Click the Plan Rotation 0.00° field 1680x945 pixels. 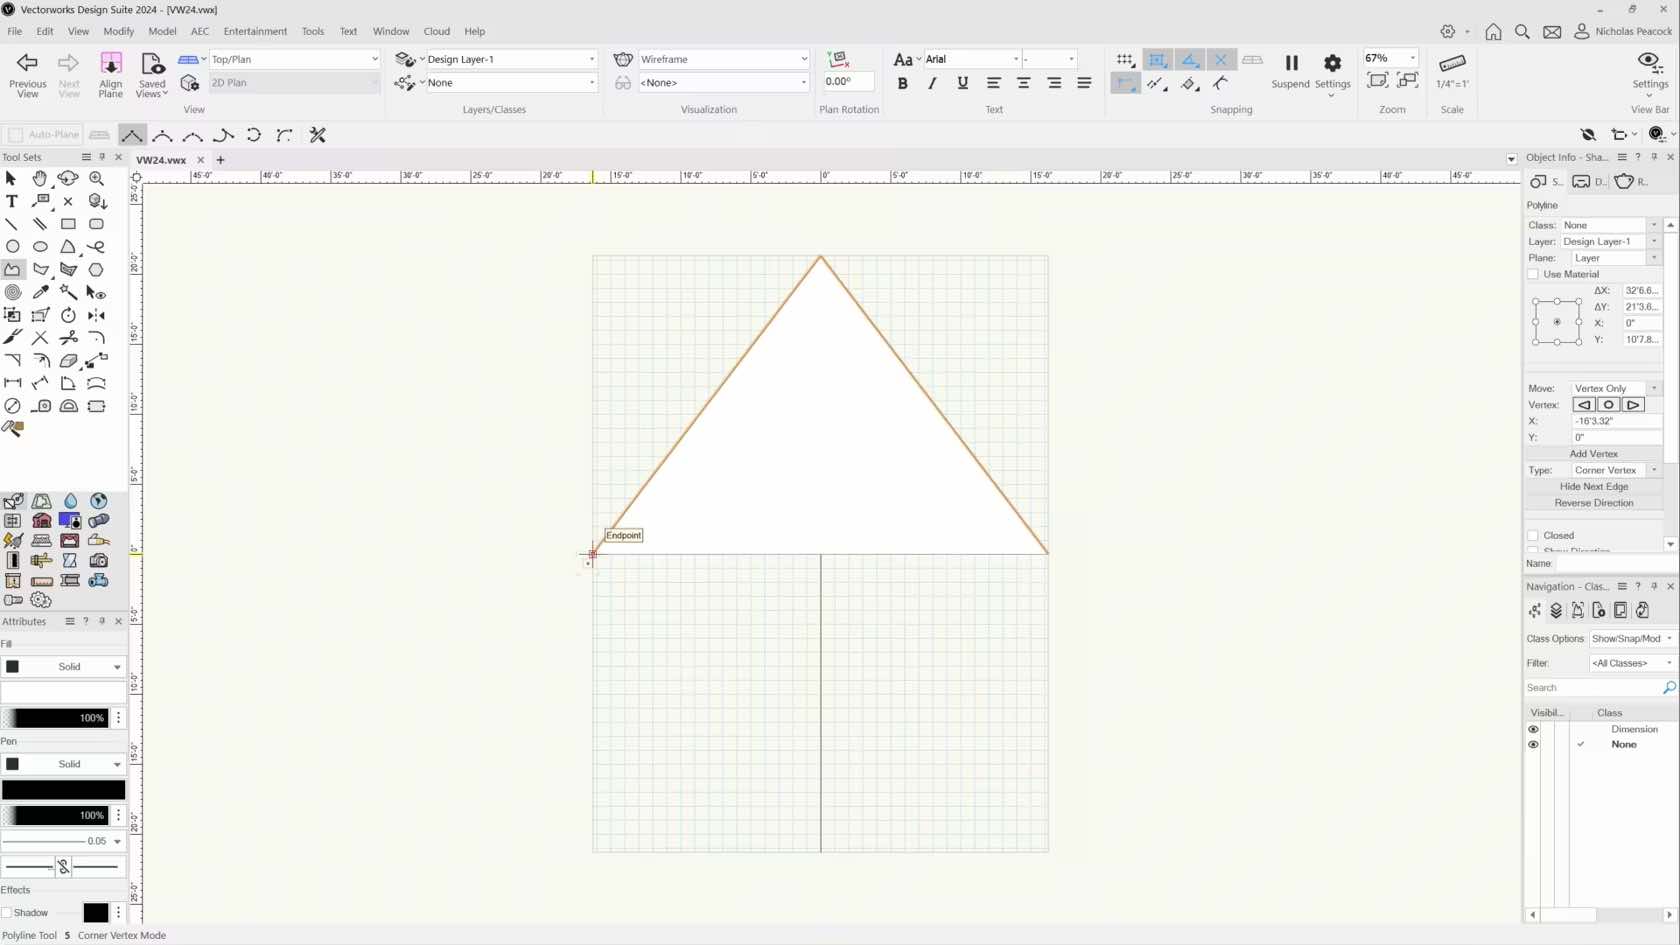pos(848,82)
